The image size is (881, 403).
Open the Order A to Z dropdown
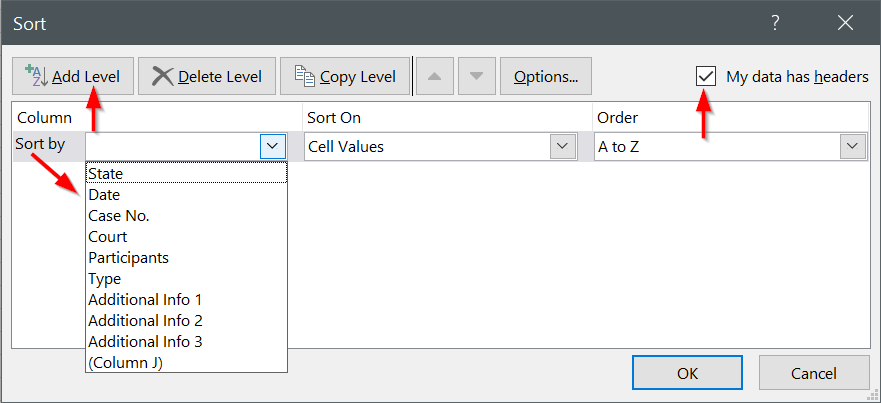(x=852, y=147)
